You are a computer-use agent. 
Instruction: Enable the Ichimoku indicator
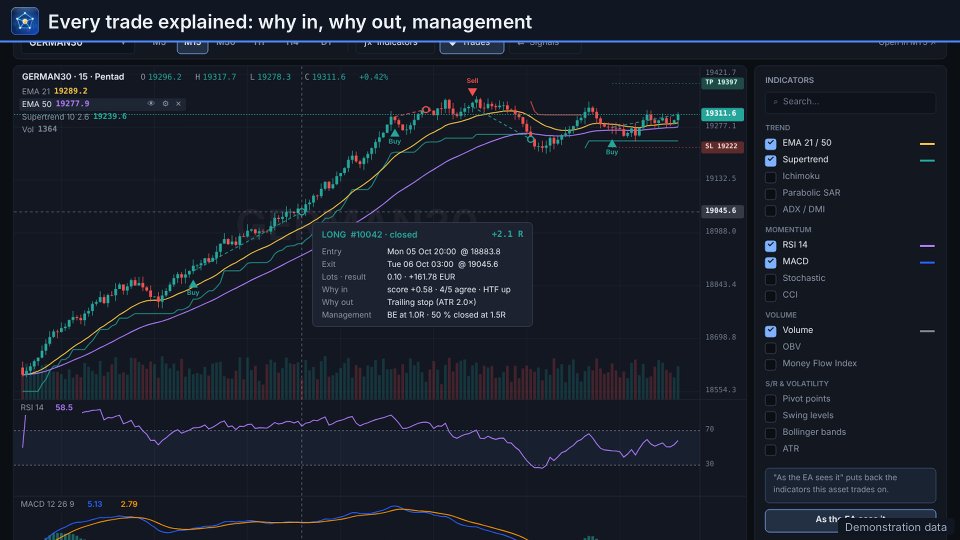tap(771, 177)
